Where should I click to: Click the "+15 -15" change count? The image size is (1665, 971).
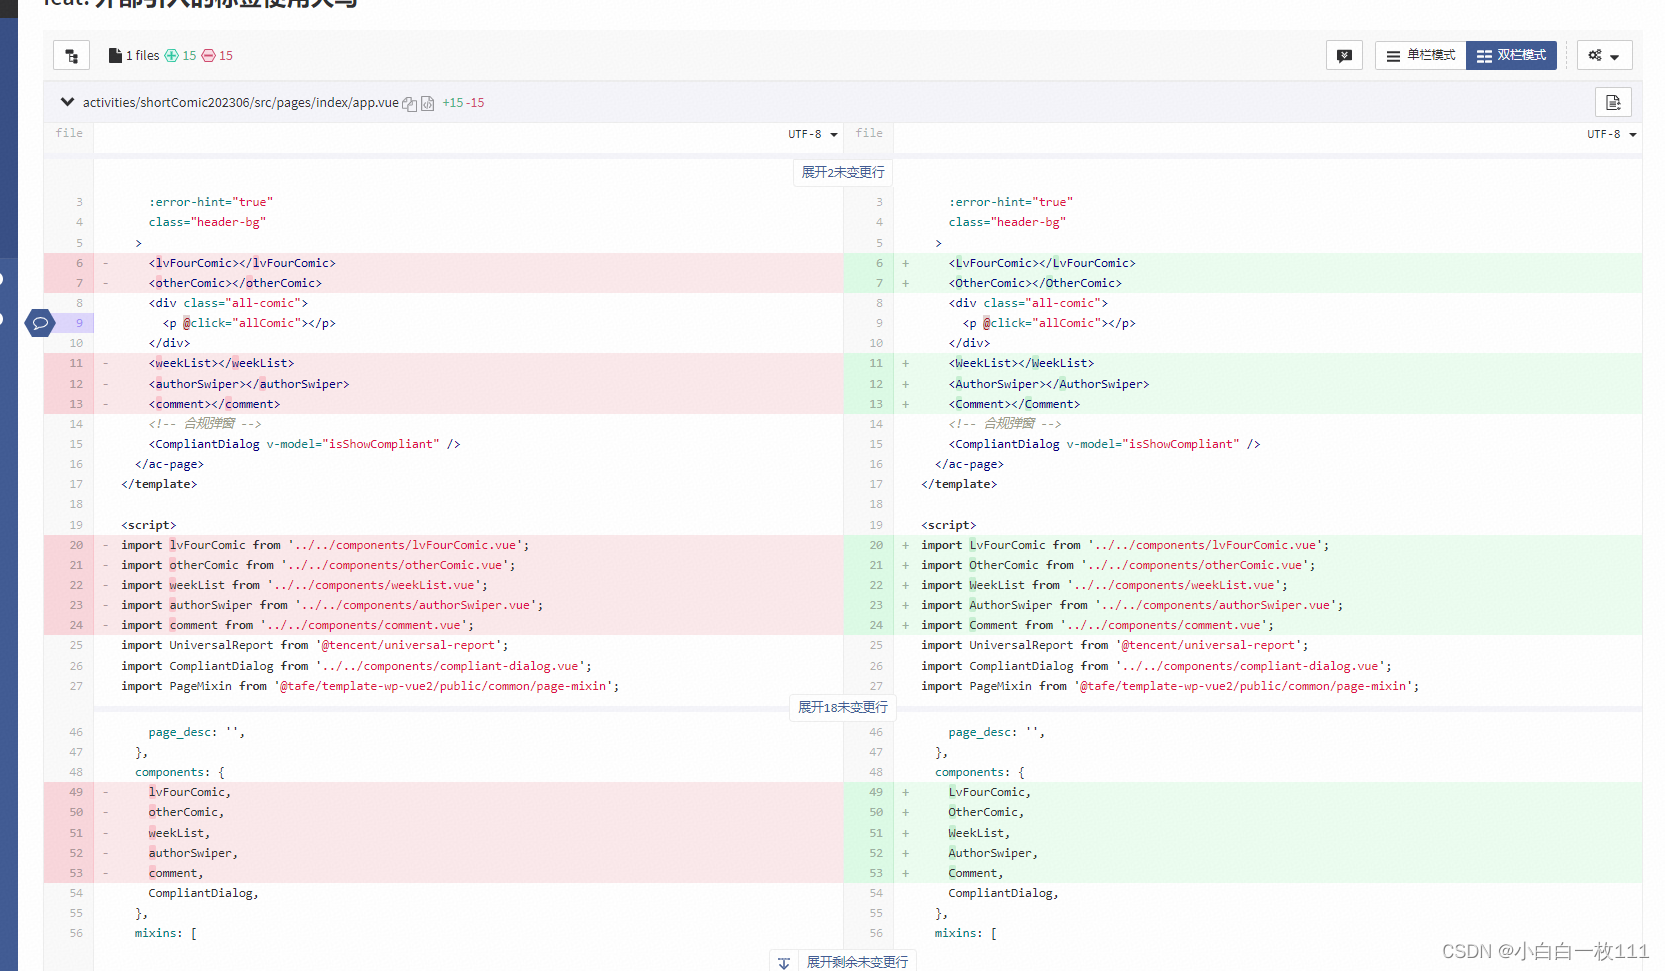pyautogui.click(x=463, y=103)
